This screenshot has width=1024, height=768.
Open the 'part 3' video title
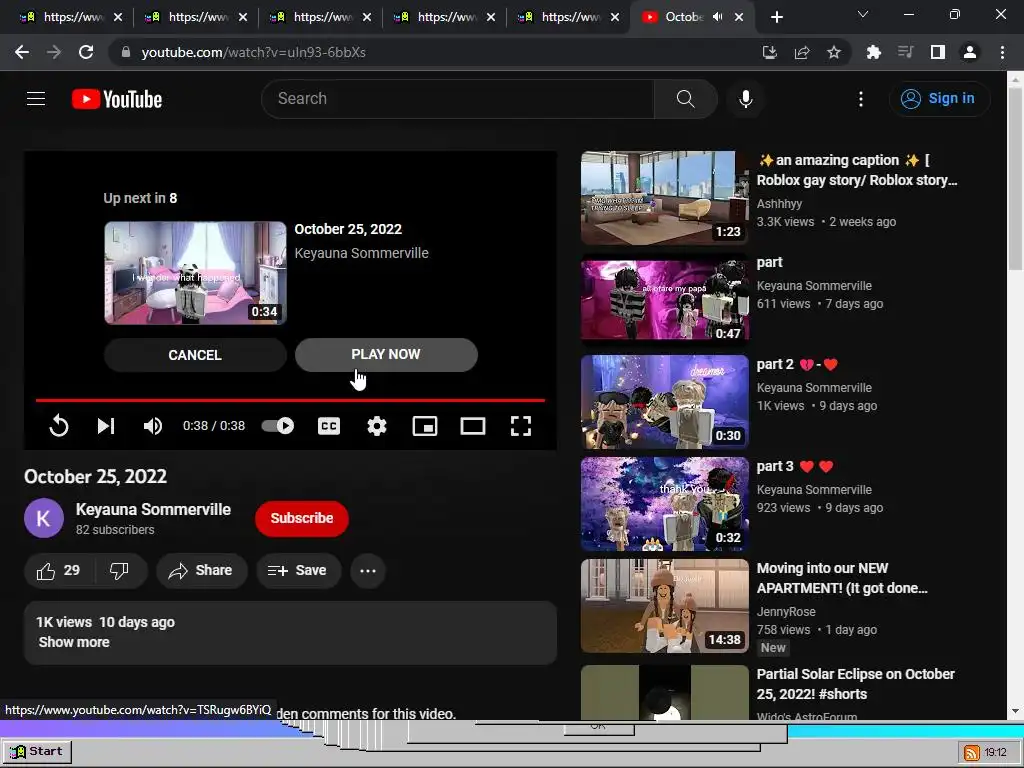pyautogui.click(x=795, y=466)
